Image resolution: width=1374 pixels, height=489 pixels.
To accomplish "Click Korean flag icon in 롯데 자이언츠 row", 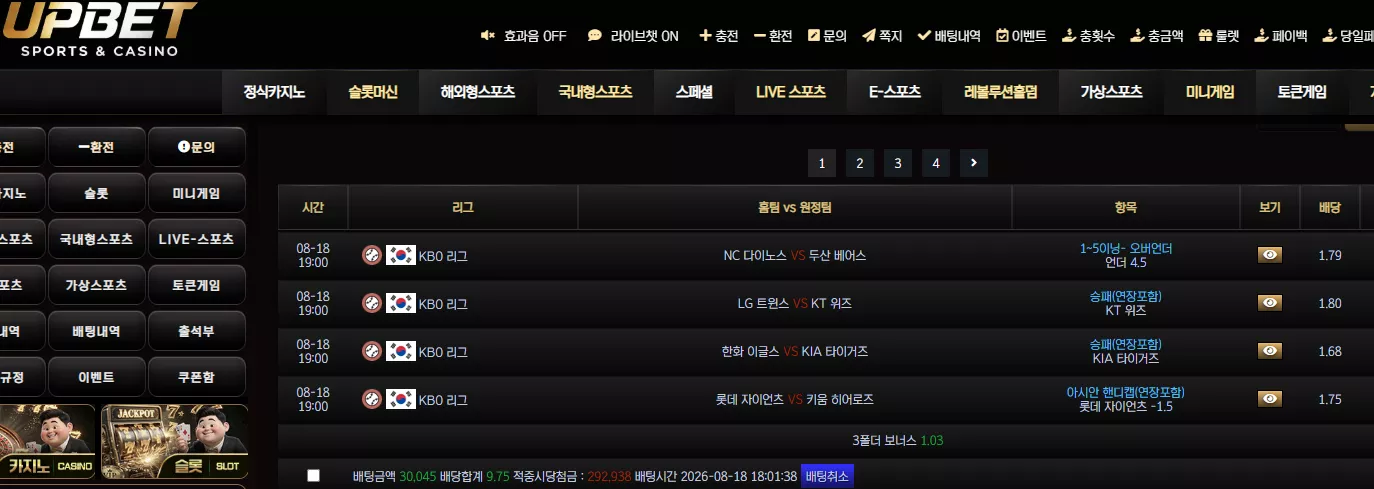I will (401, 399).
